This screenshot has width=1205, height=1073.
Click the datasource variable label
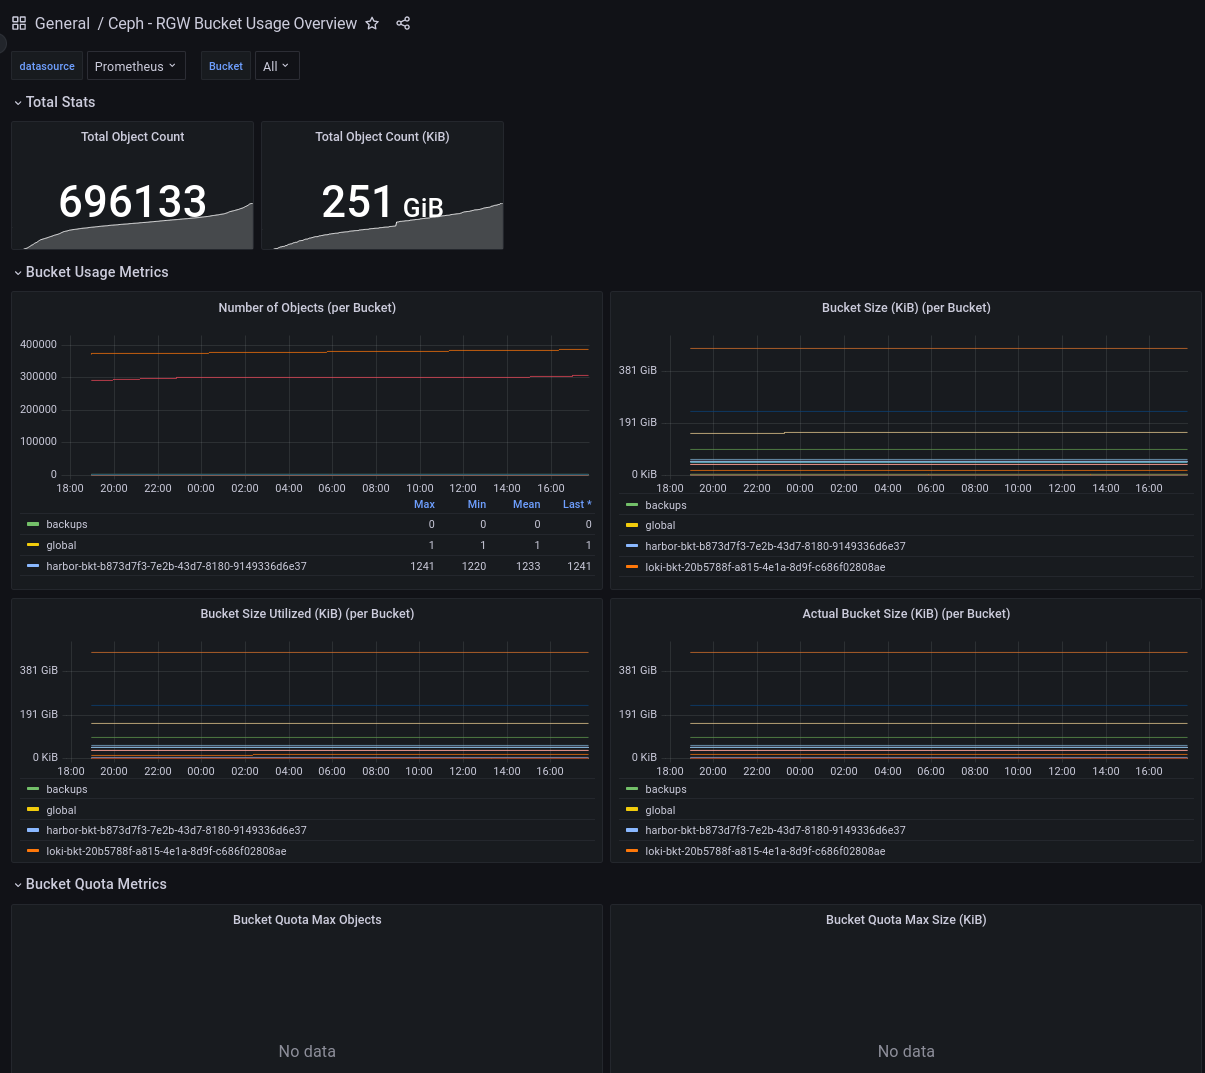47,66
